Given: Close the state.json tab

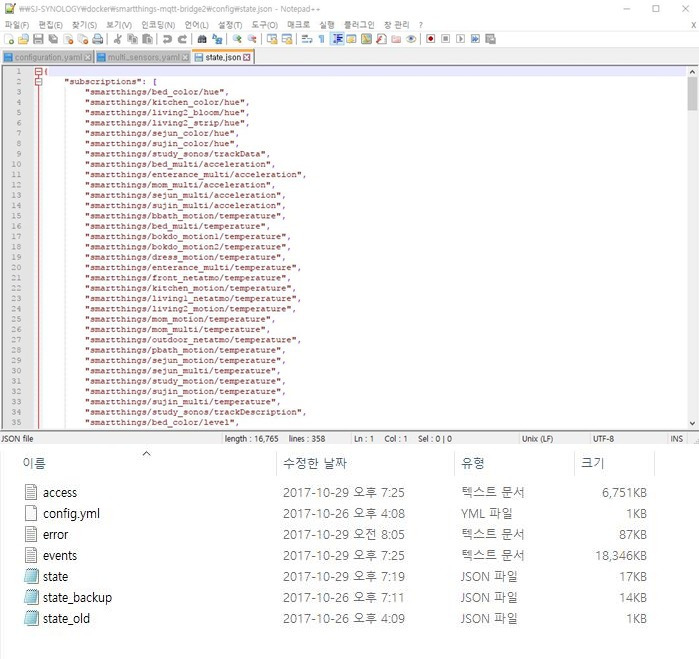Looking at the screenshot, I should (247, 58).
